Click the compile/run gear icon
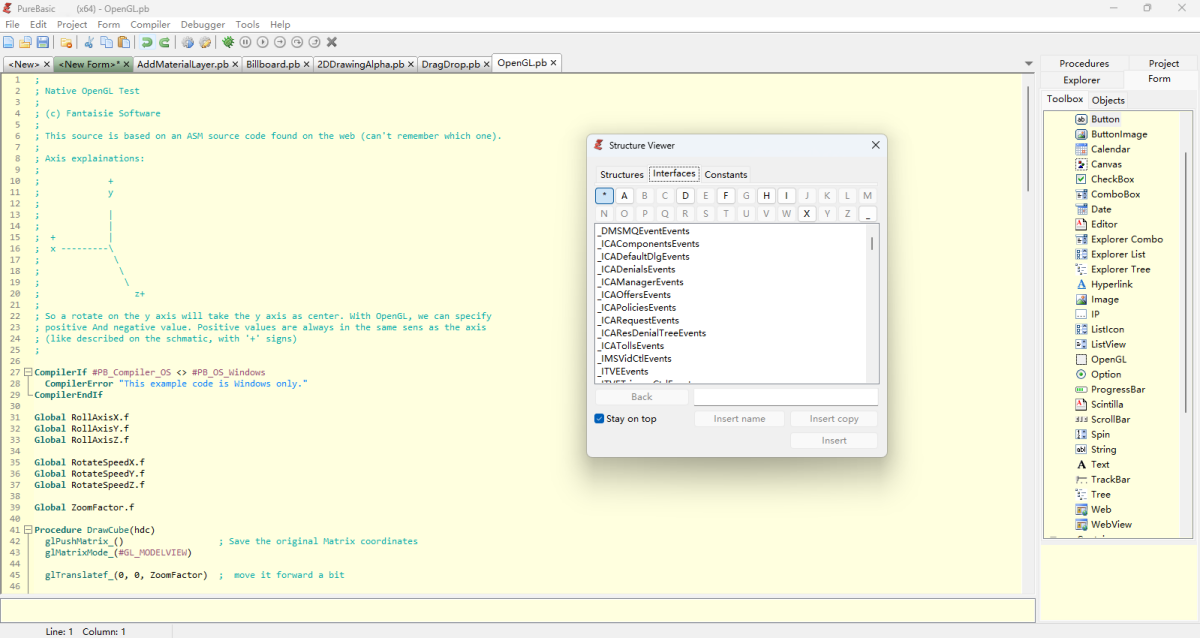 point(187,42)
